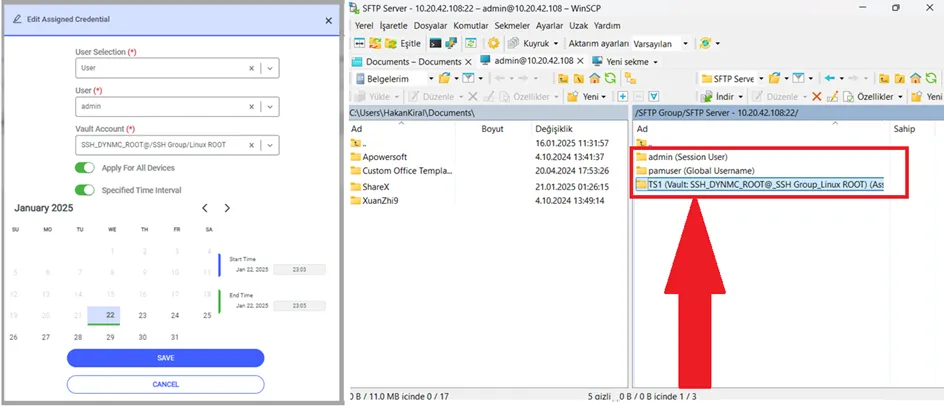The width and height of the screenshot is (944, 406).
Task: Click the CANCEL button
Action: click(x=166, y=384)
